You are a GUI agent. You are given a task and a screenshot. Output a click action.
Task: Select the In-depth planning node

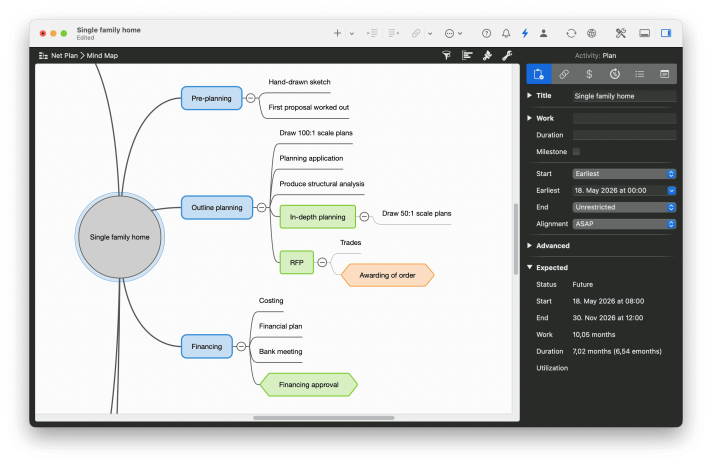pos(317,217)
